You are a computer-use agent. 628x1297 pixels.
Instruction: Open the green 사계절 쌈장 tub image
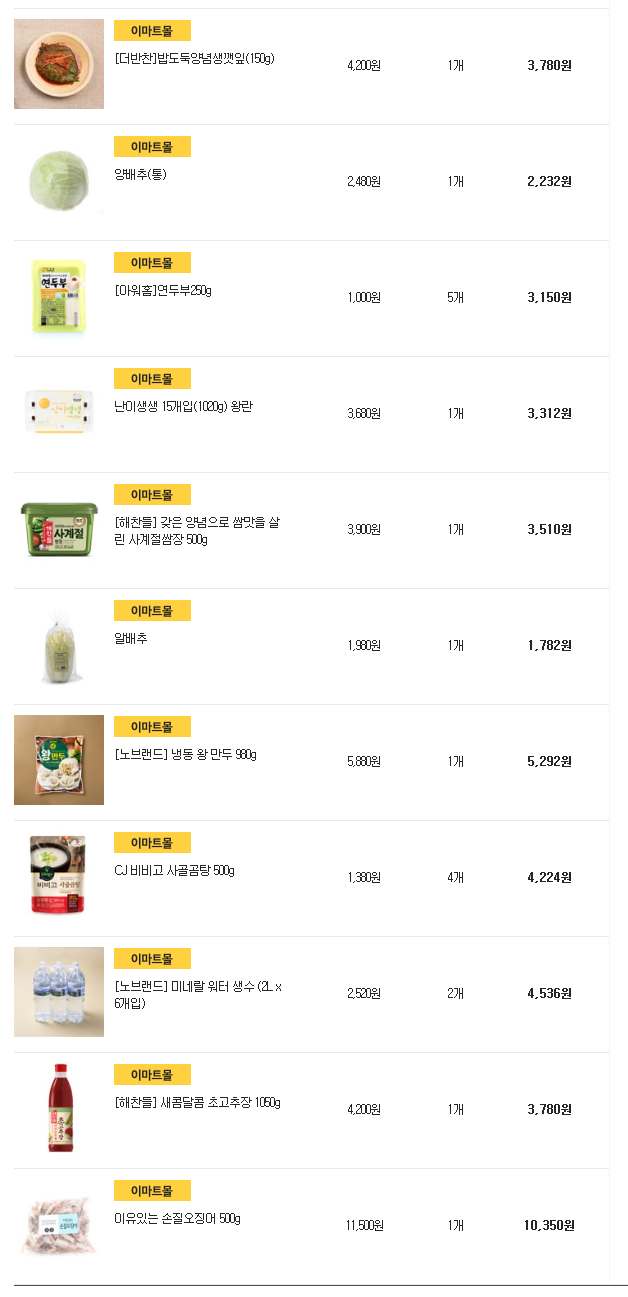pyautogui.click(x=59, y=528)
